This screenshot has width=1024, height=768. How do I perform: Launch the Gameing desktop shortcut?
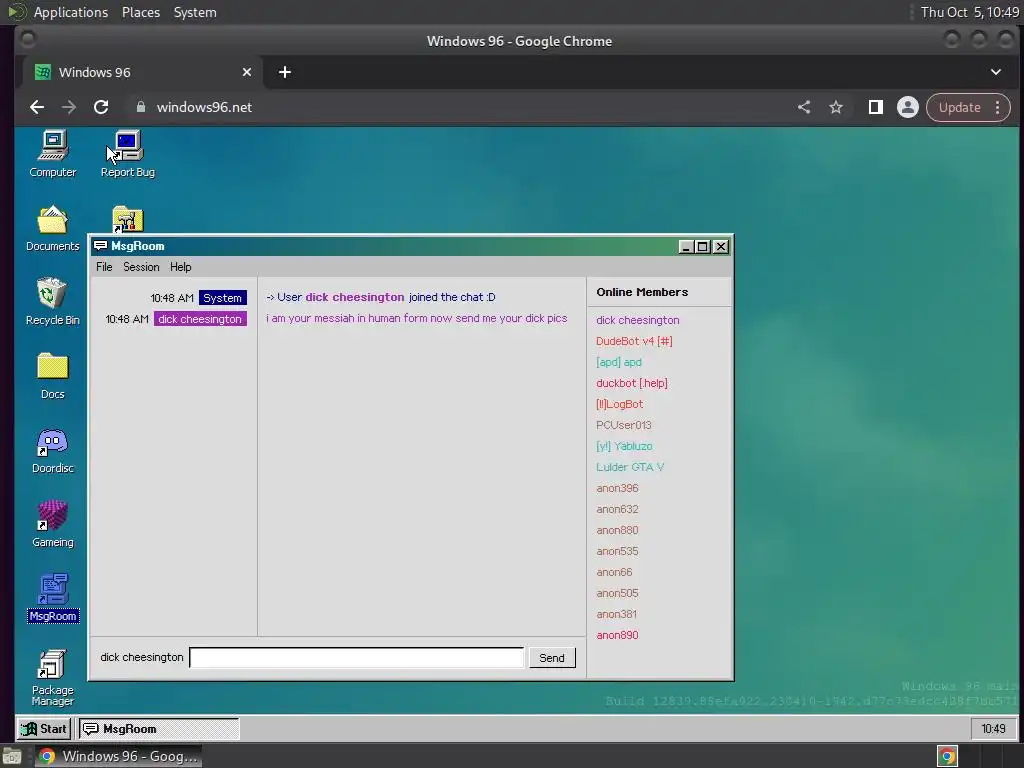click(52, 524)
